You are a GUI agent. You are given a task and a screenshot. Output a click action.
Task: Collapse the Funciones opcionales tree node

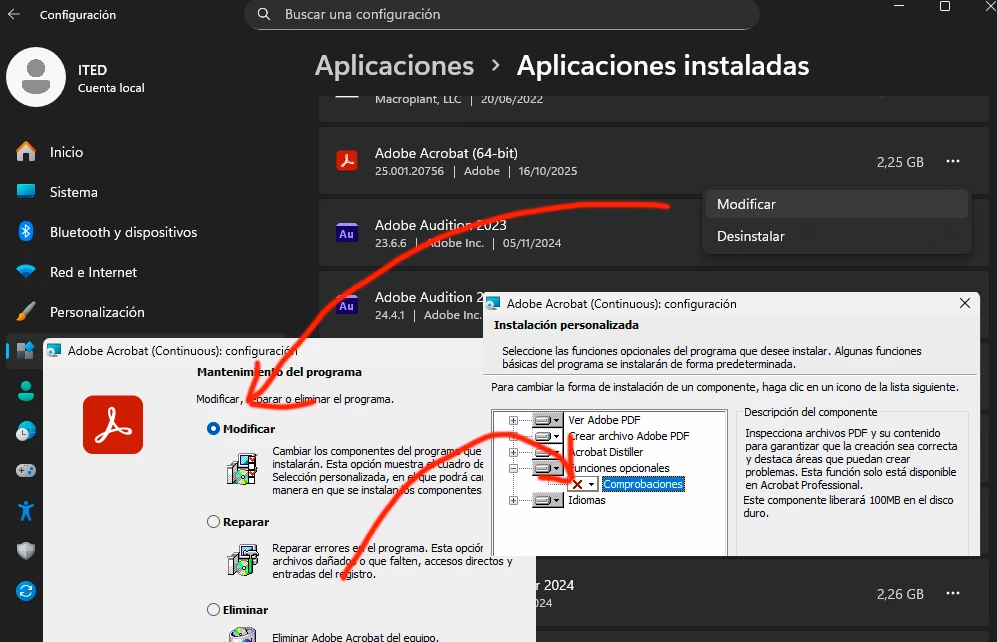click(x=513, y=468)
